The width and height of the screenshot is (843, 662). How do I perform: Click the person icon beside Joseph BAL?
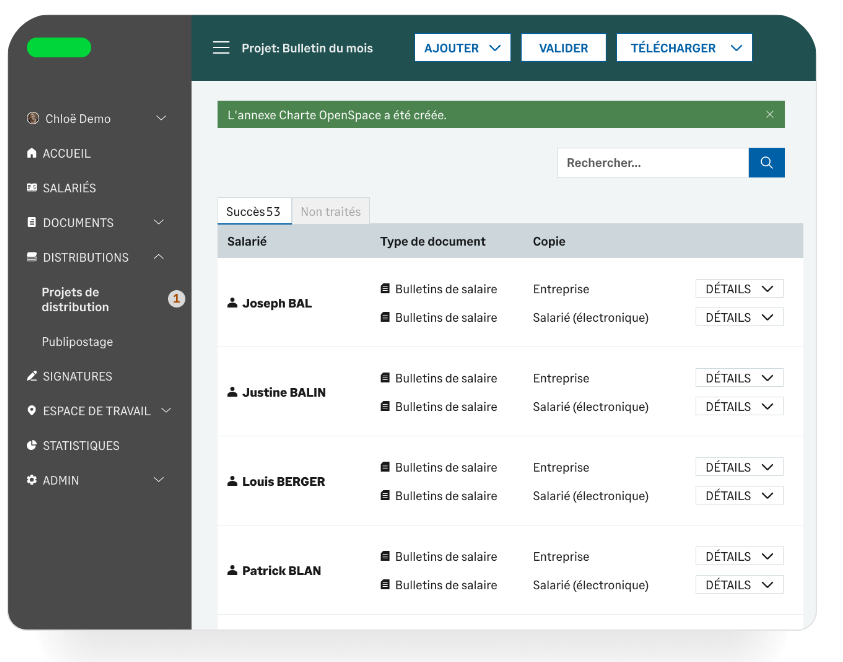pos(233,303)
